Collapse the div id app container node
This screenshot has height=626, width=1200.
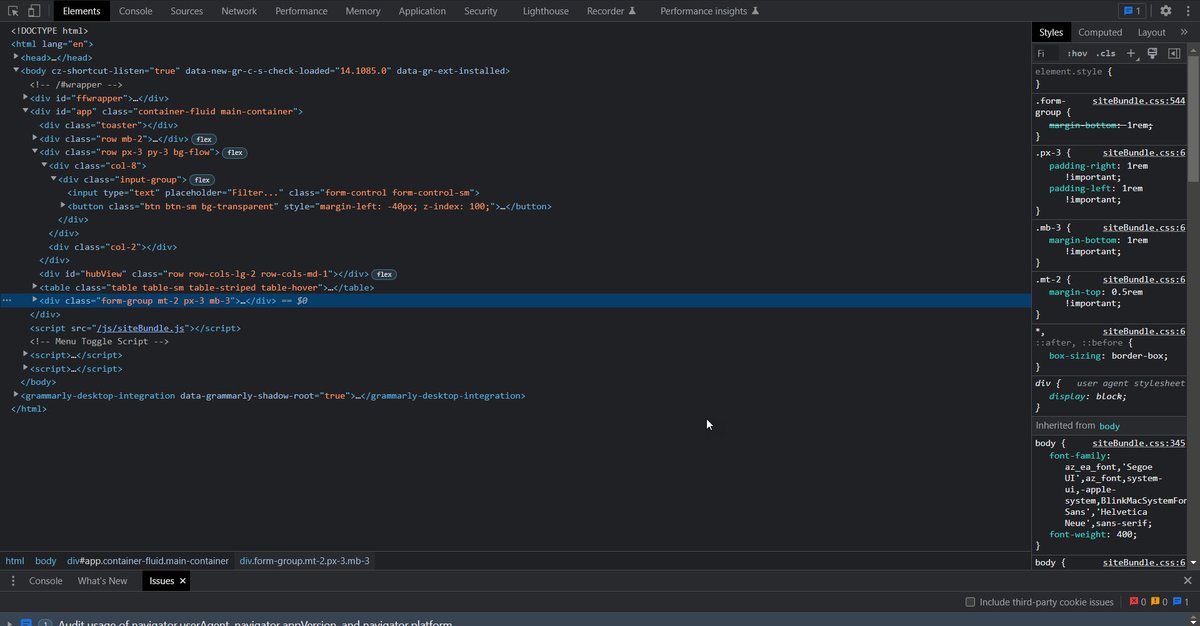click(26, 112)
